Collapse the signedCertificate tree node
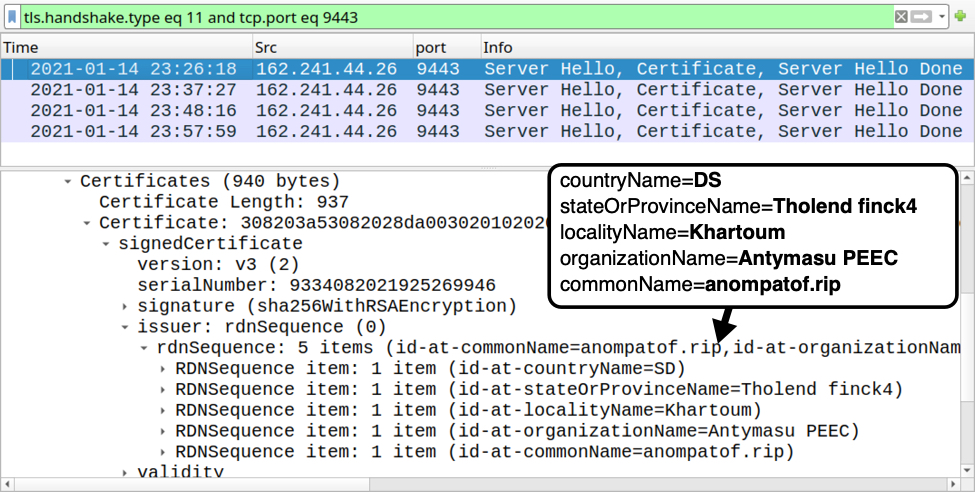Image resolution: width=975 pixels, height=492 pixels. (106, 244)
